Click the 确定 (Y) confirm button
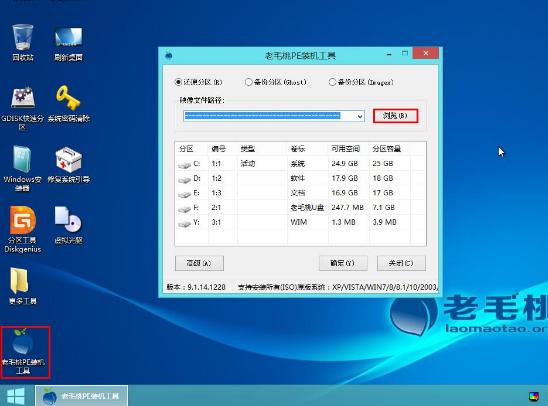This screenshot has width=548, height=406. 343,263
